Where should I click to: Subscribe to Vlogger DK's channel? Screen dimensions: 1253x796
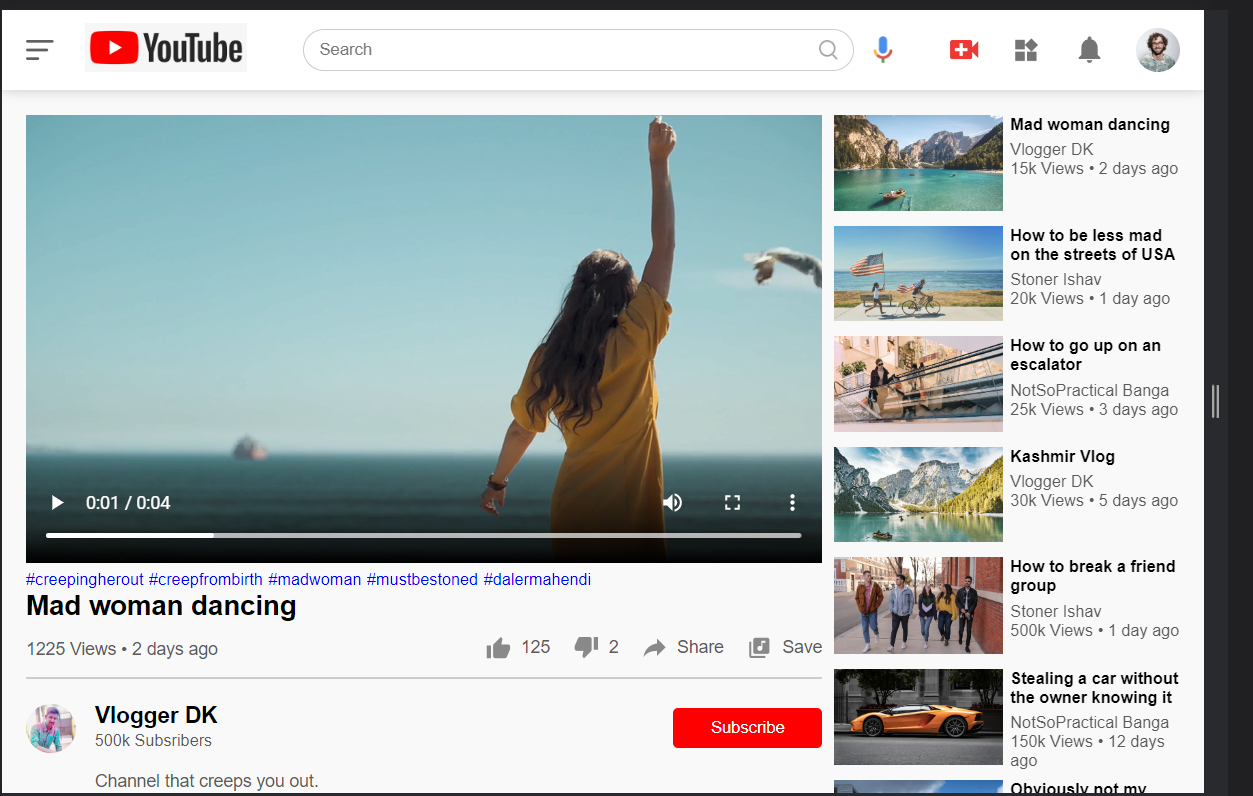click(747, 727)
